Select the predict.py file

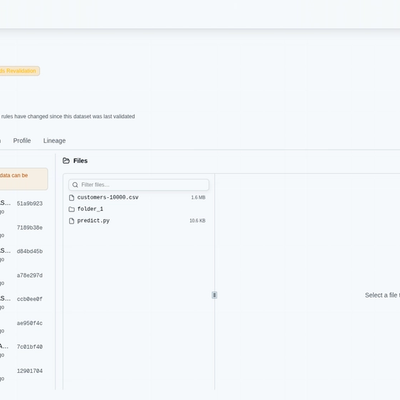137,221
